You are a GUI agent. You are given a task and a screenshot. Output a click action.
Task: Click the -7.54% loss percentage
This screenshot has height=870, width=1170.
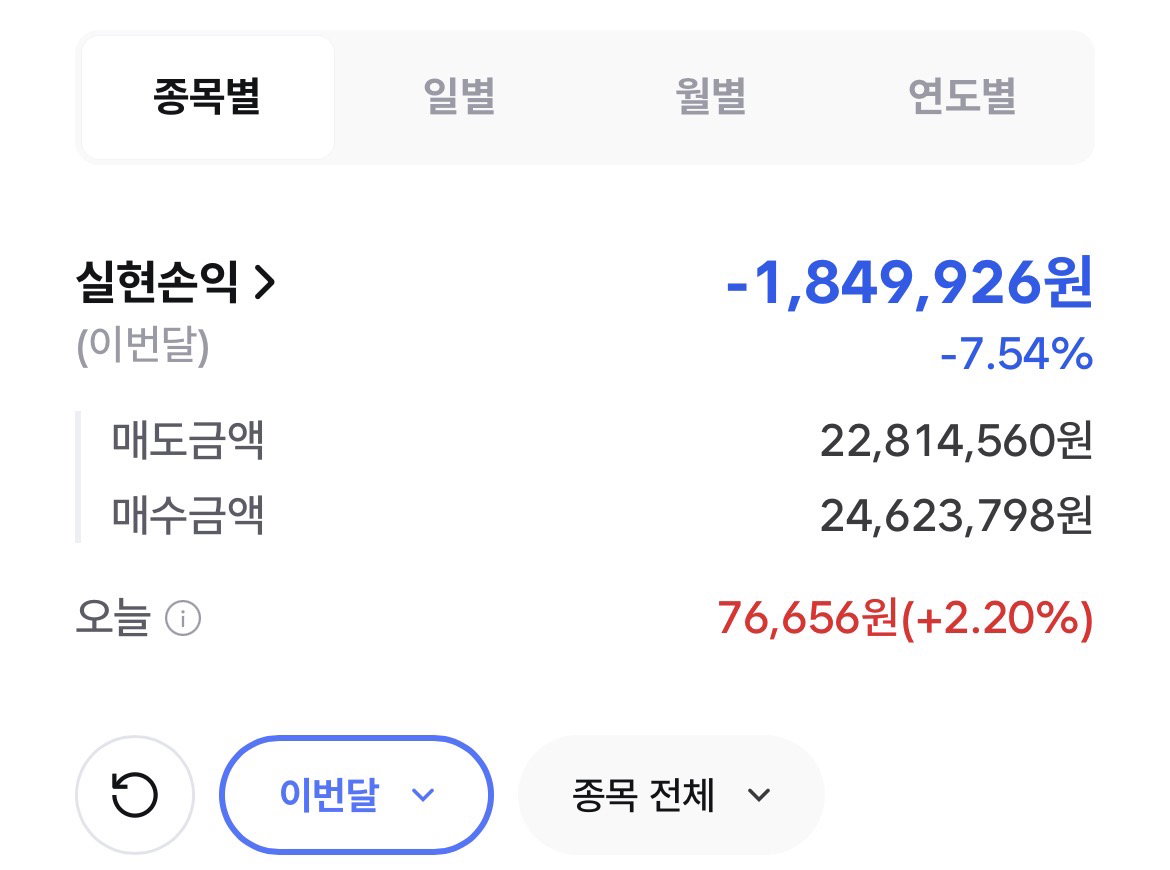(x=1016, y=354)
